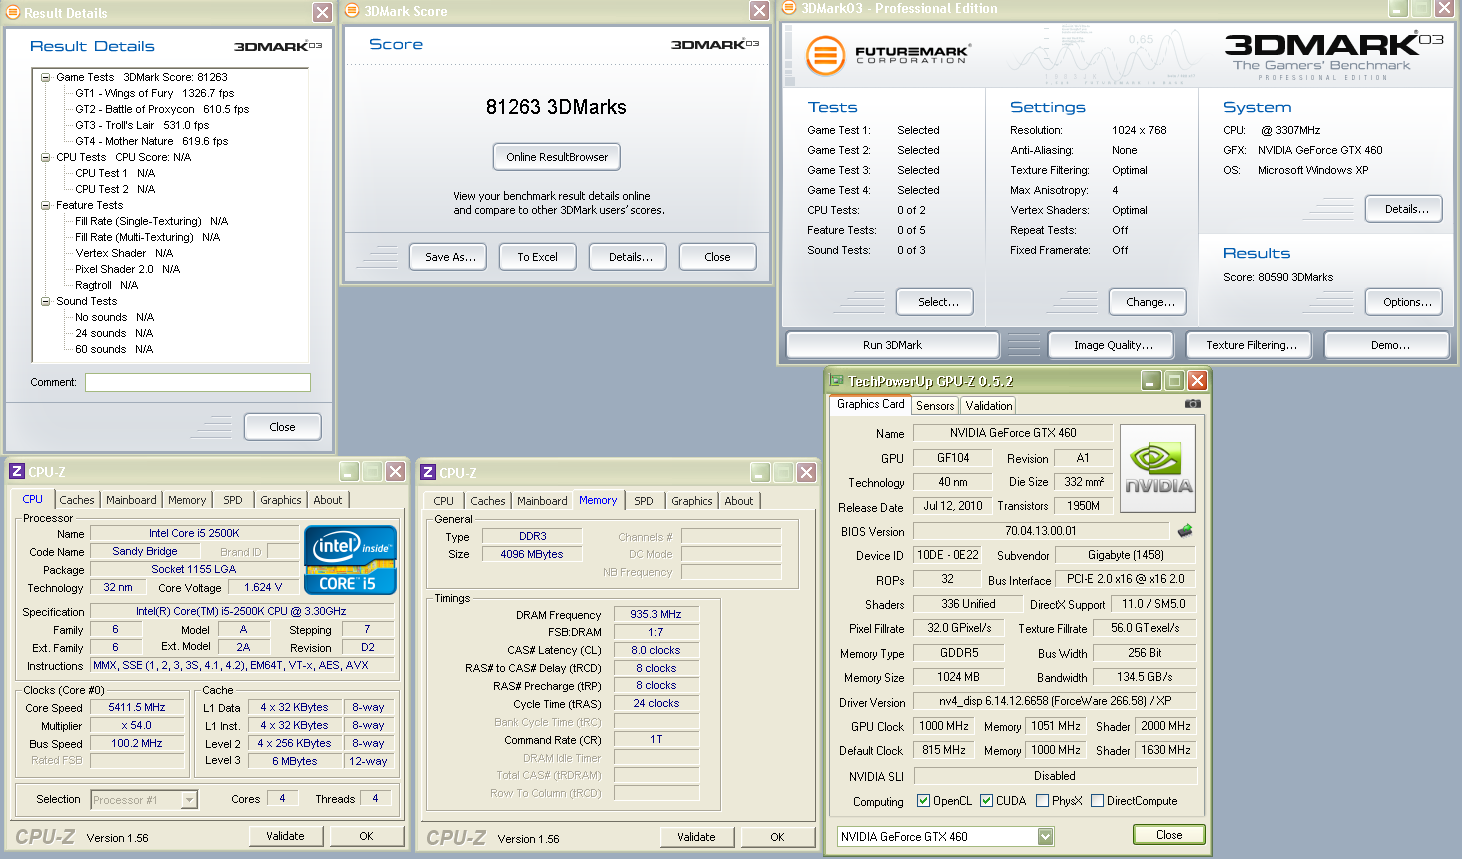Click Validate in the CPU-Z processor window
Viewport: 1462px width, 859px height.
(285, 836)
